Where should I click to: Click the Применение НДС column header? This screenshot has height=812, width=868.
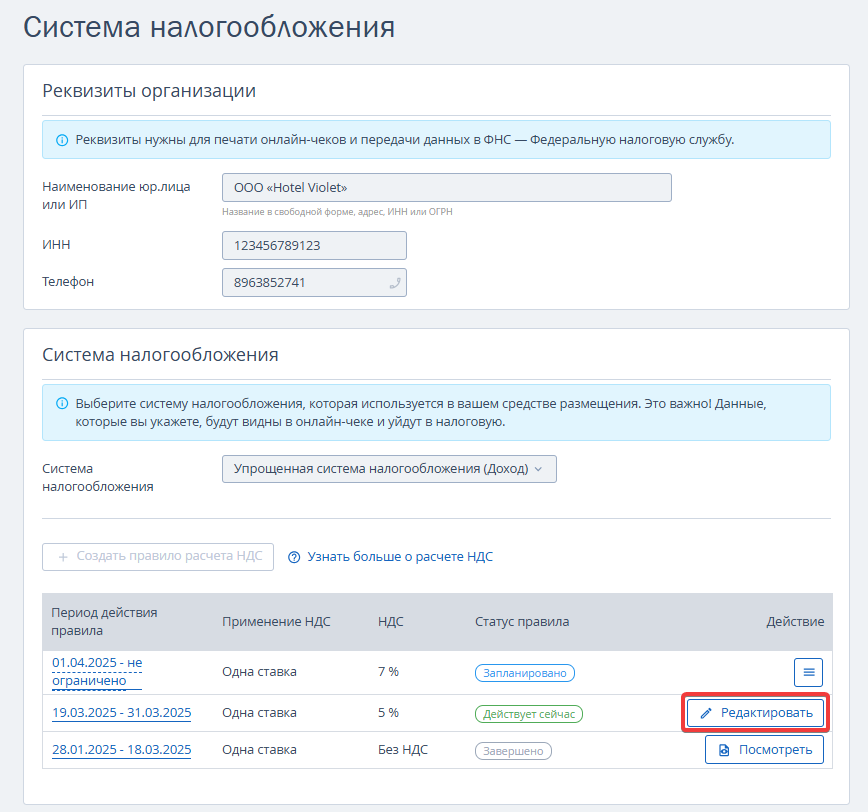276,622
